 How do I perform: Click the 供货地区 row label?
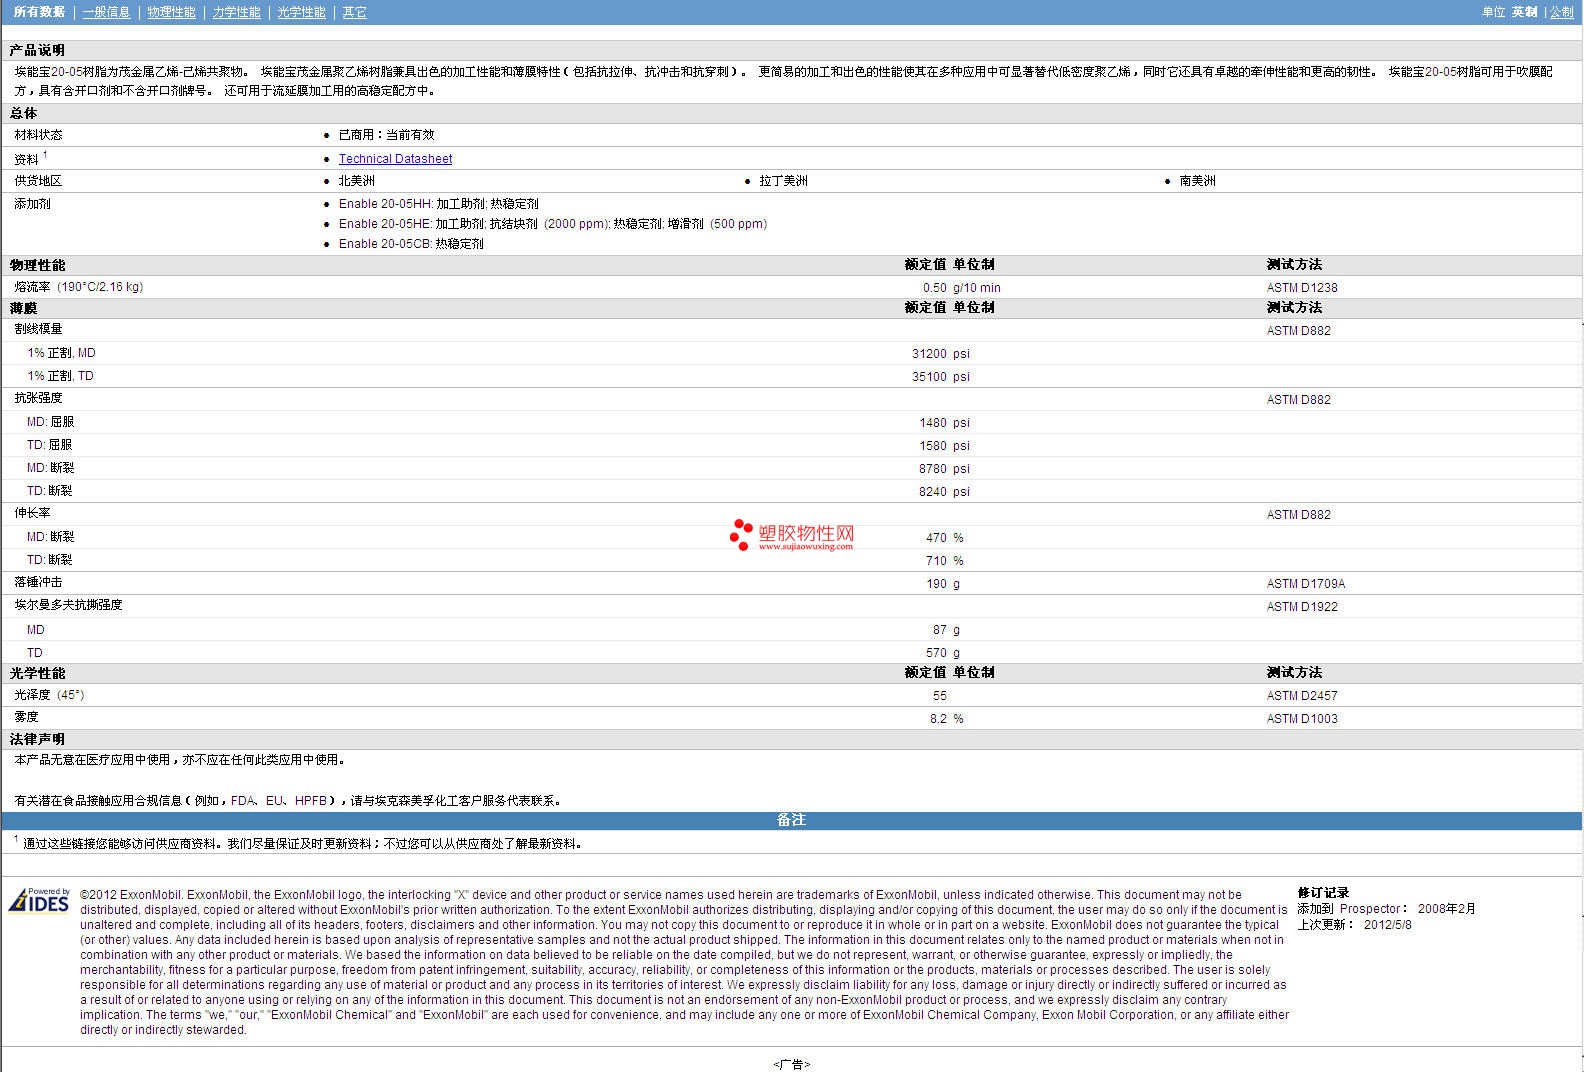[38, 181]
